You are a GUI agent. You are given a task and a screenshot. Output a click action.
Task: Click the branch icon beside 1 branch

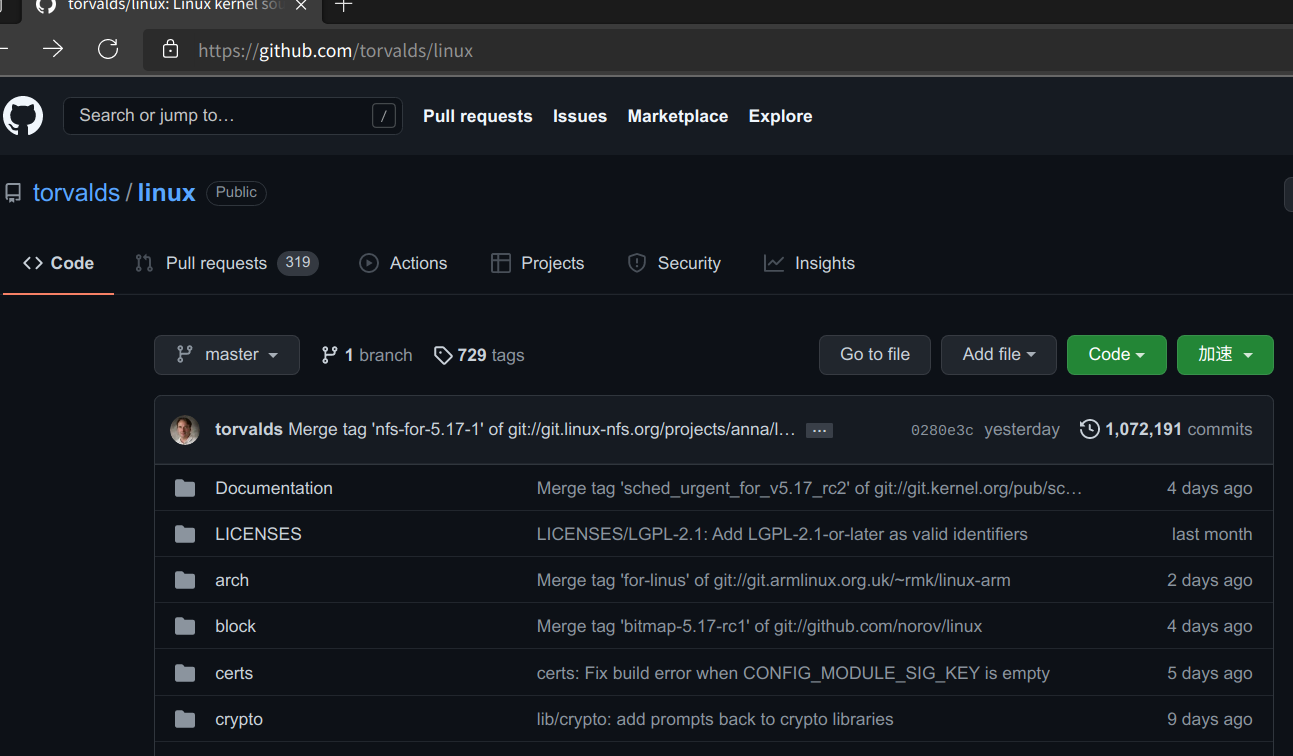coord(329,355)
